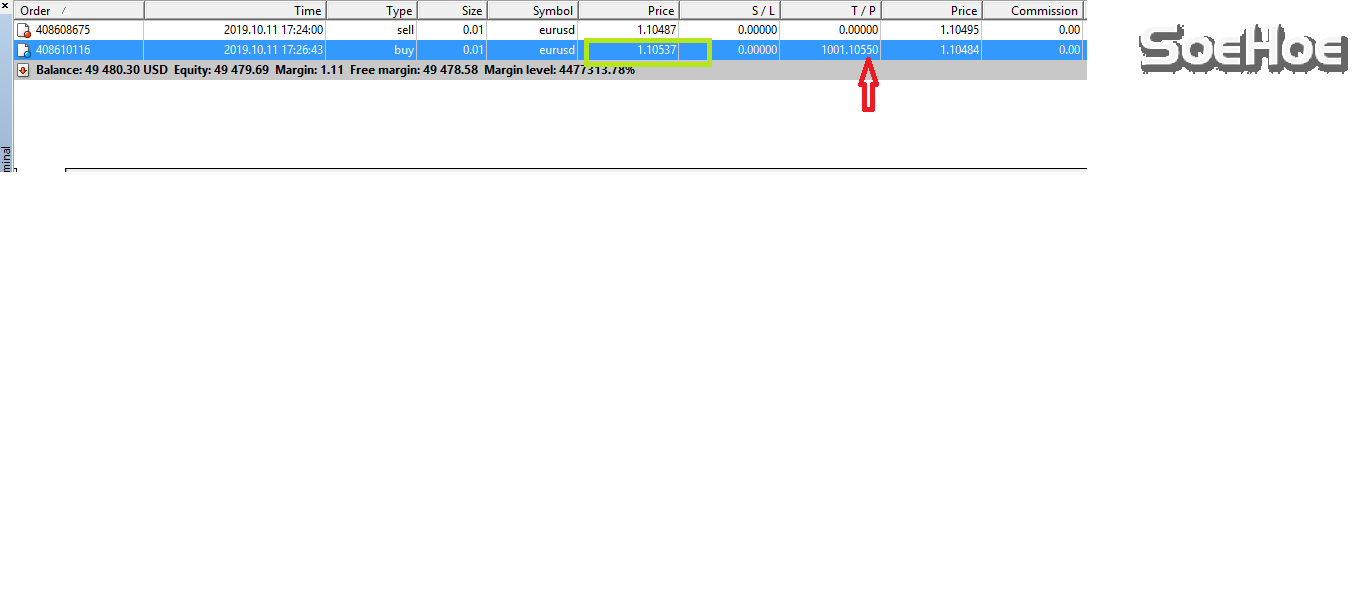This screenshot has height=600, width=1360.
Task: Click the SoeHoe watermark logo
Action: coord(1244,50)
